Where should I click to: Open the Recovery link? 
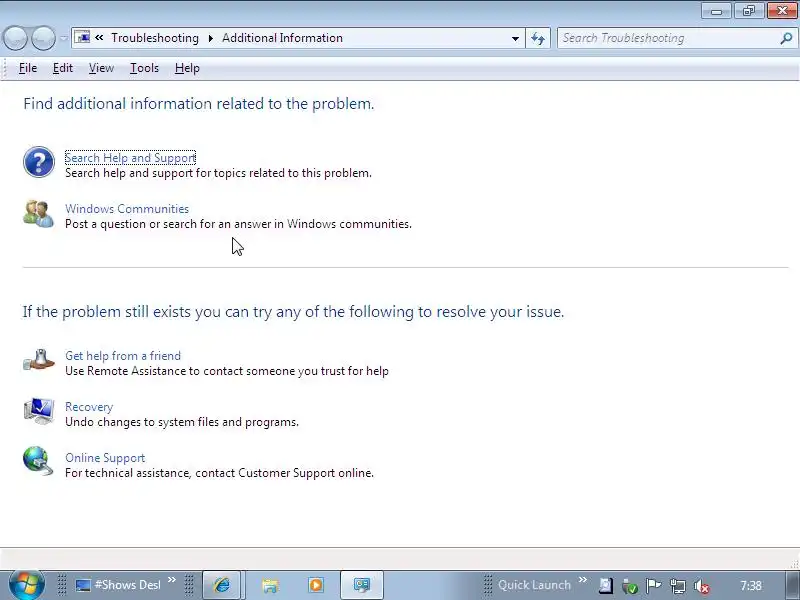pos(89,407)
